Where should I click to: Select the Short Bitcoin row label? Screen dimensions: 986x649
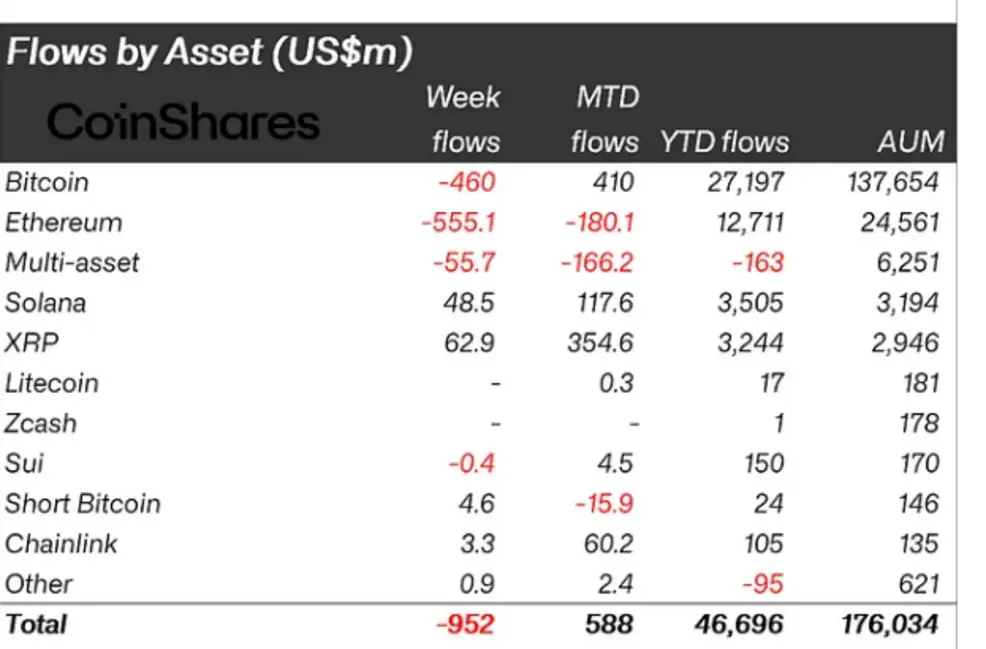83,503
